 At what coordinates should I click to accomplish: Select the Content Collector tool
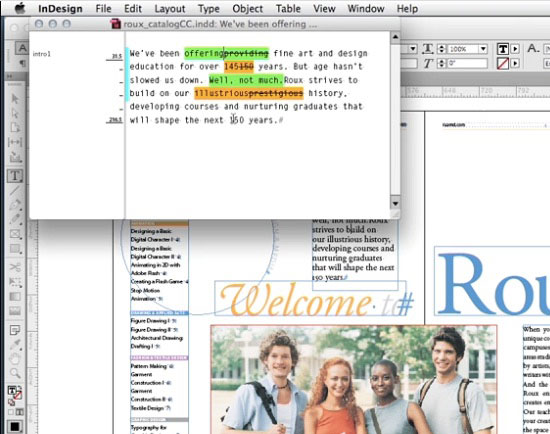click(15, 157)
